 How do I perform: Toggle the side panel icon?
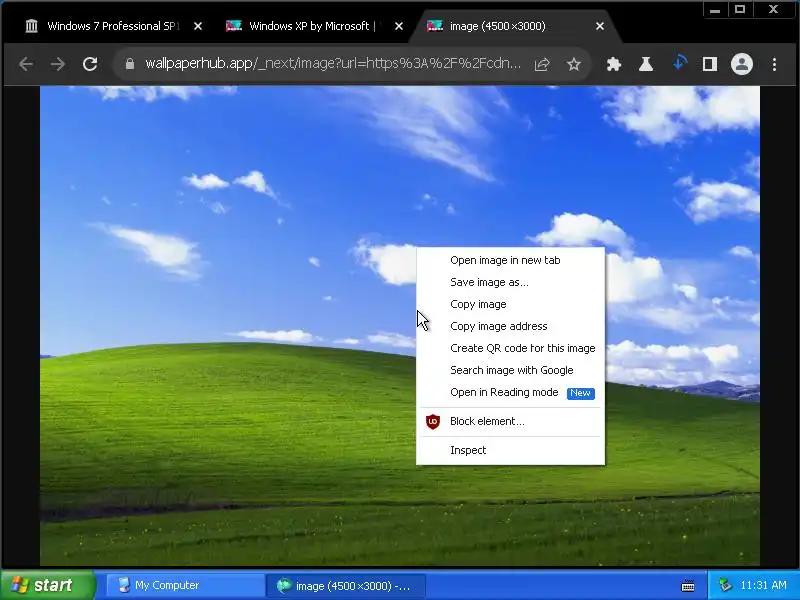[710, 64]
